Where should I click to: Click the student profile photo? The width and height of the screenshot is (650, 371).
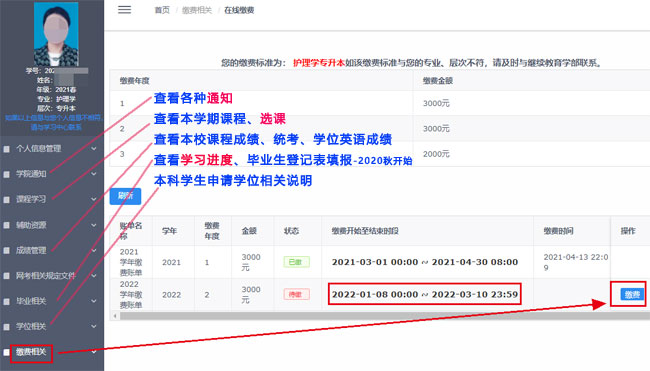[x=56, y=34]
